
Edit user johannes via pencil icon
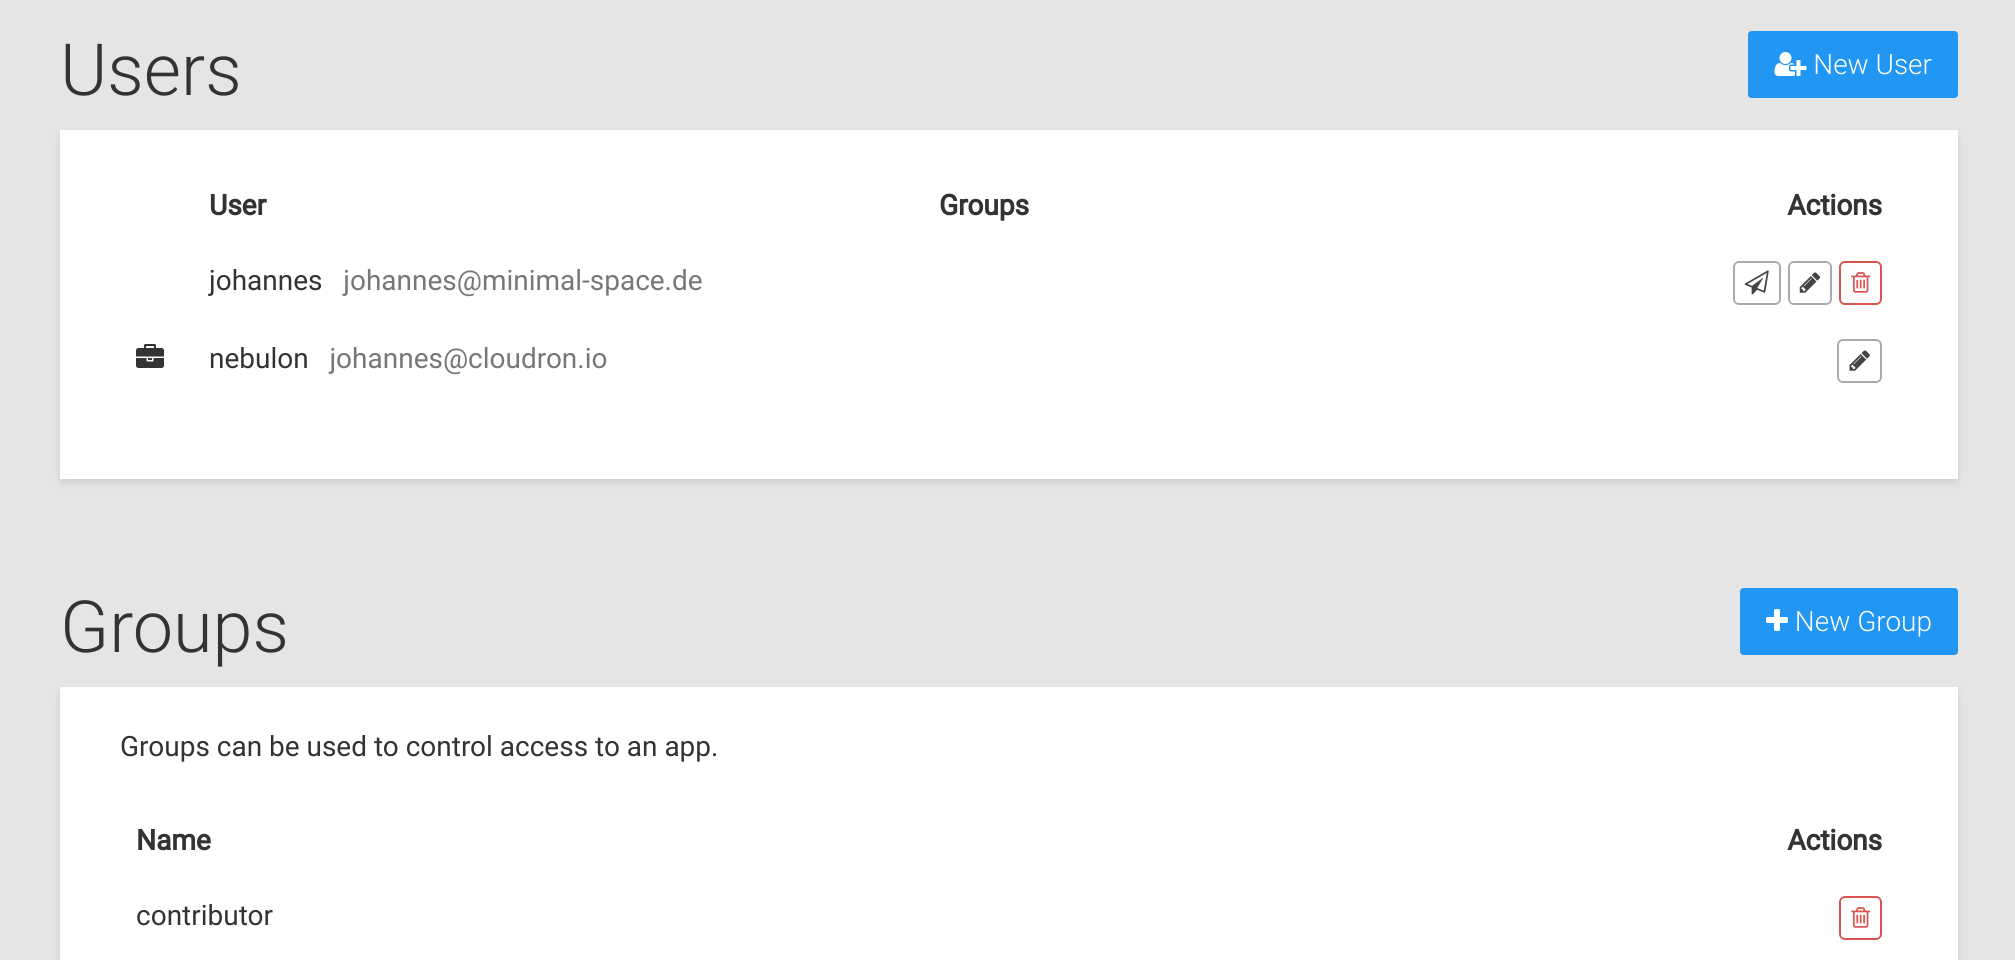pos(1809,283)
